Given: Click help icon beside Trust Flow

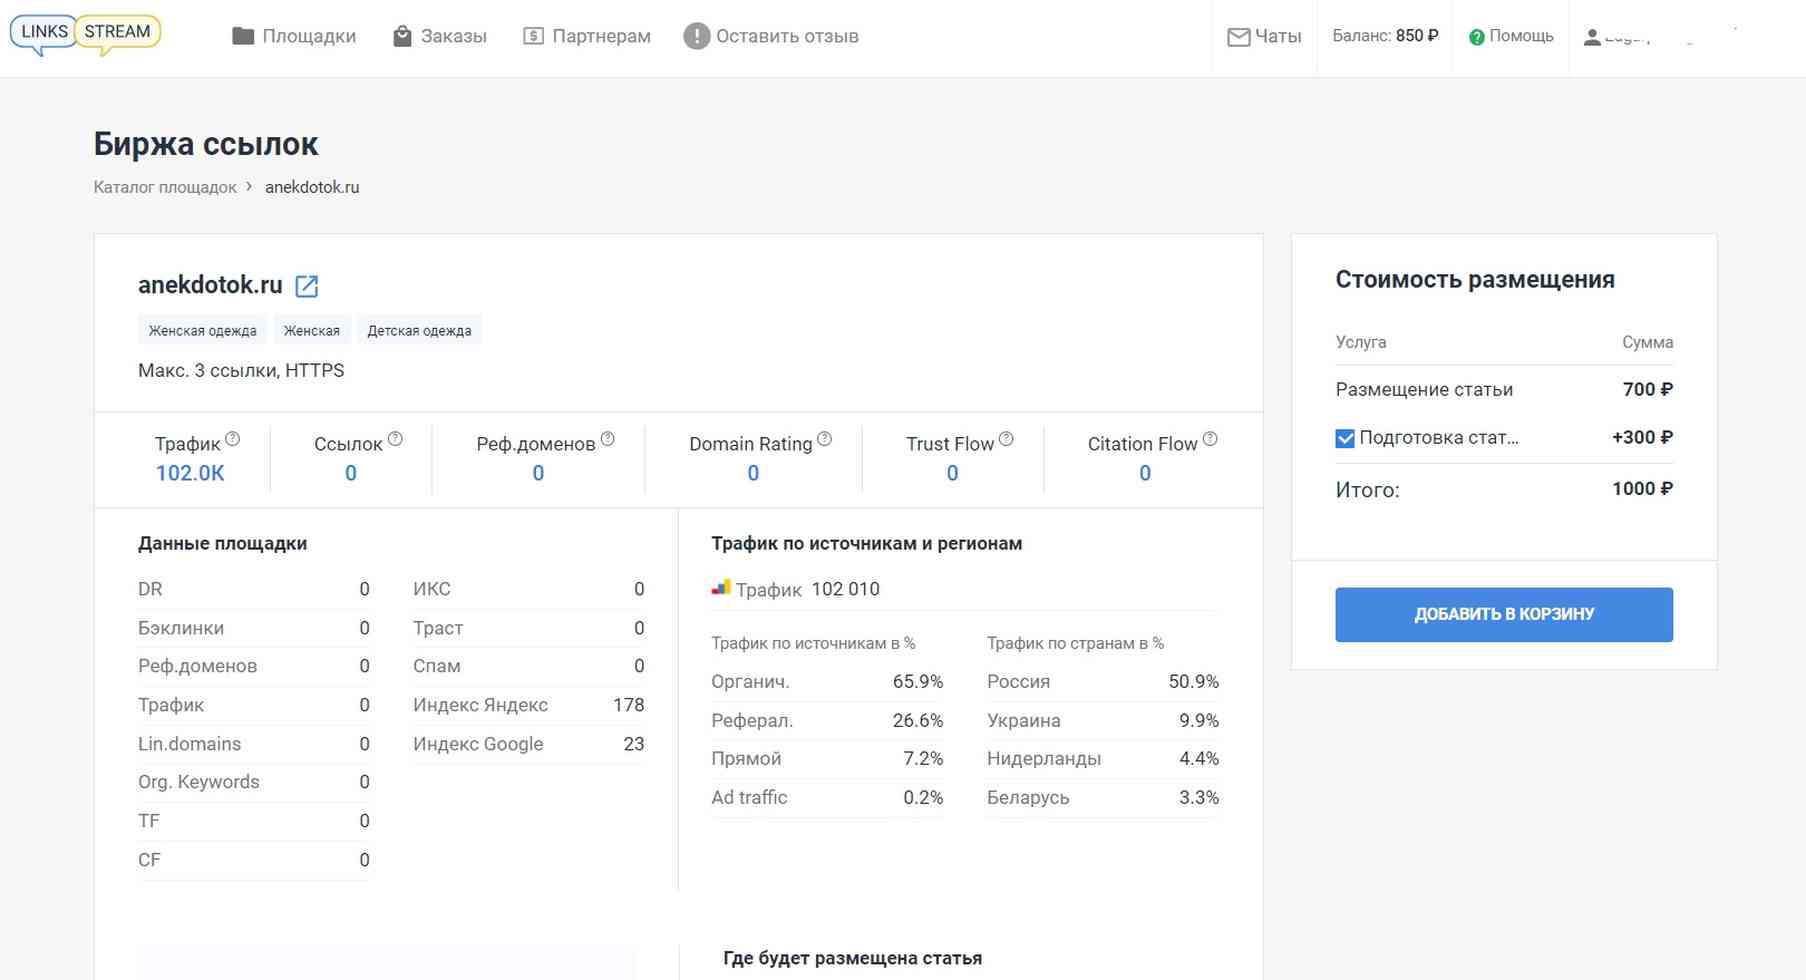Looking at the screenshot, I should pyautogui.click(x=1006, y=439).
